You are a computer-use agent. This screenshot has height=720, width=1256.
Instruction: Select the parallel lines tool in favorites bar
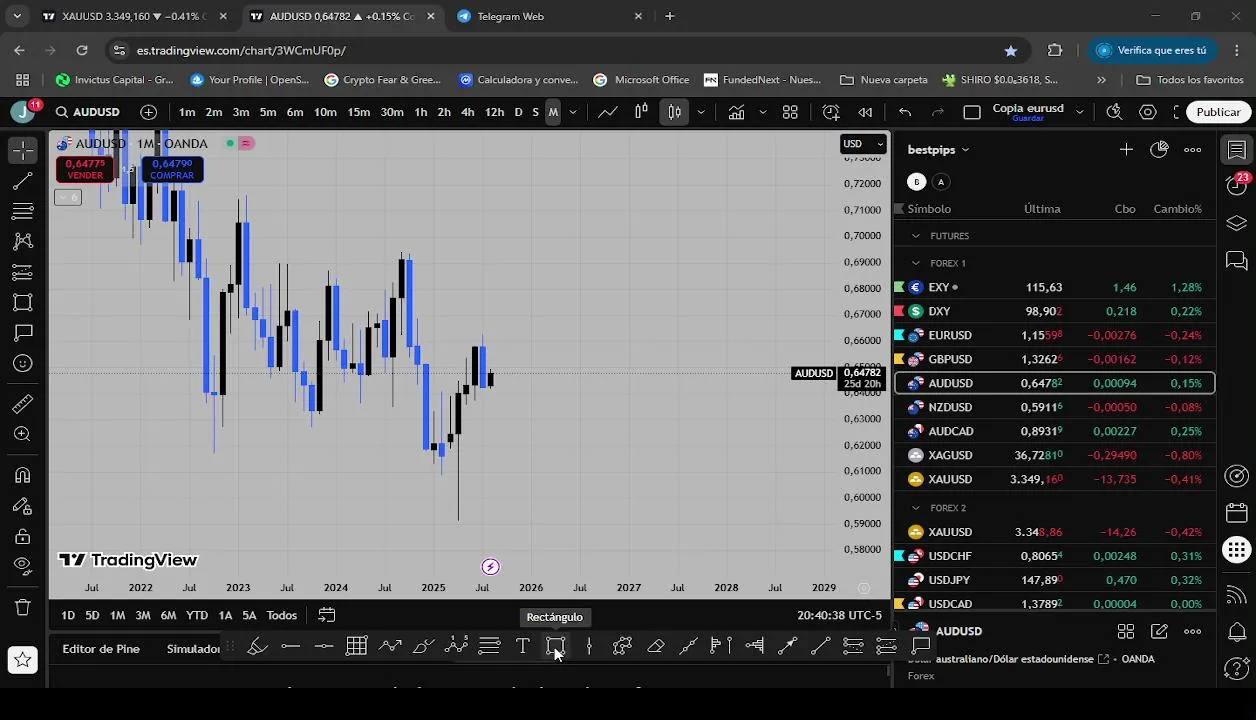click(489, 647)
